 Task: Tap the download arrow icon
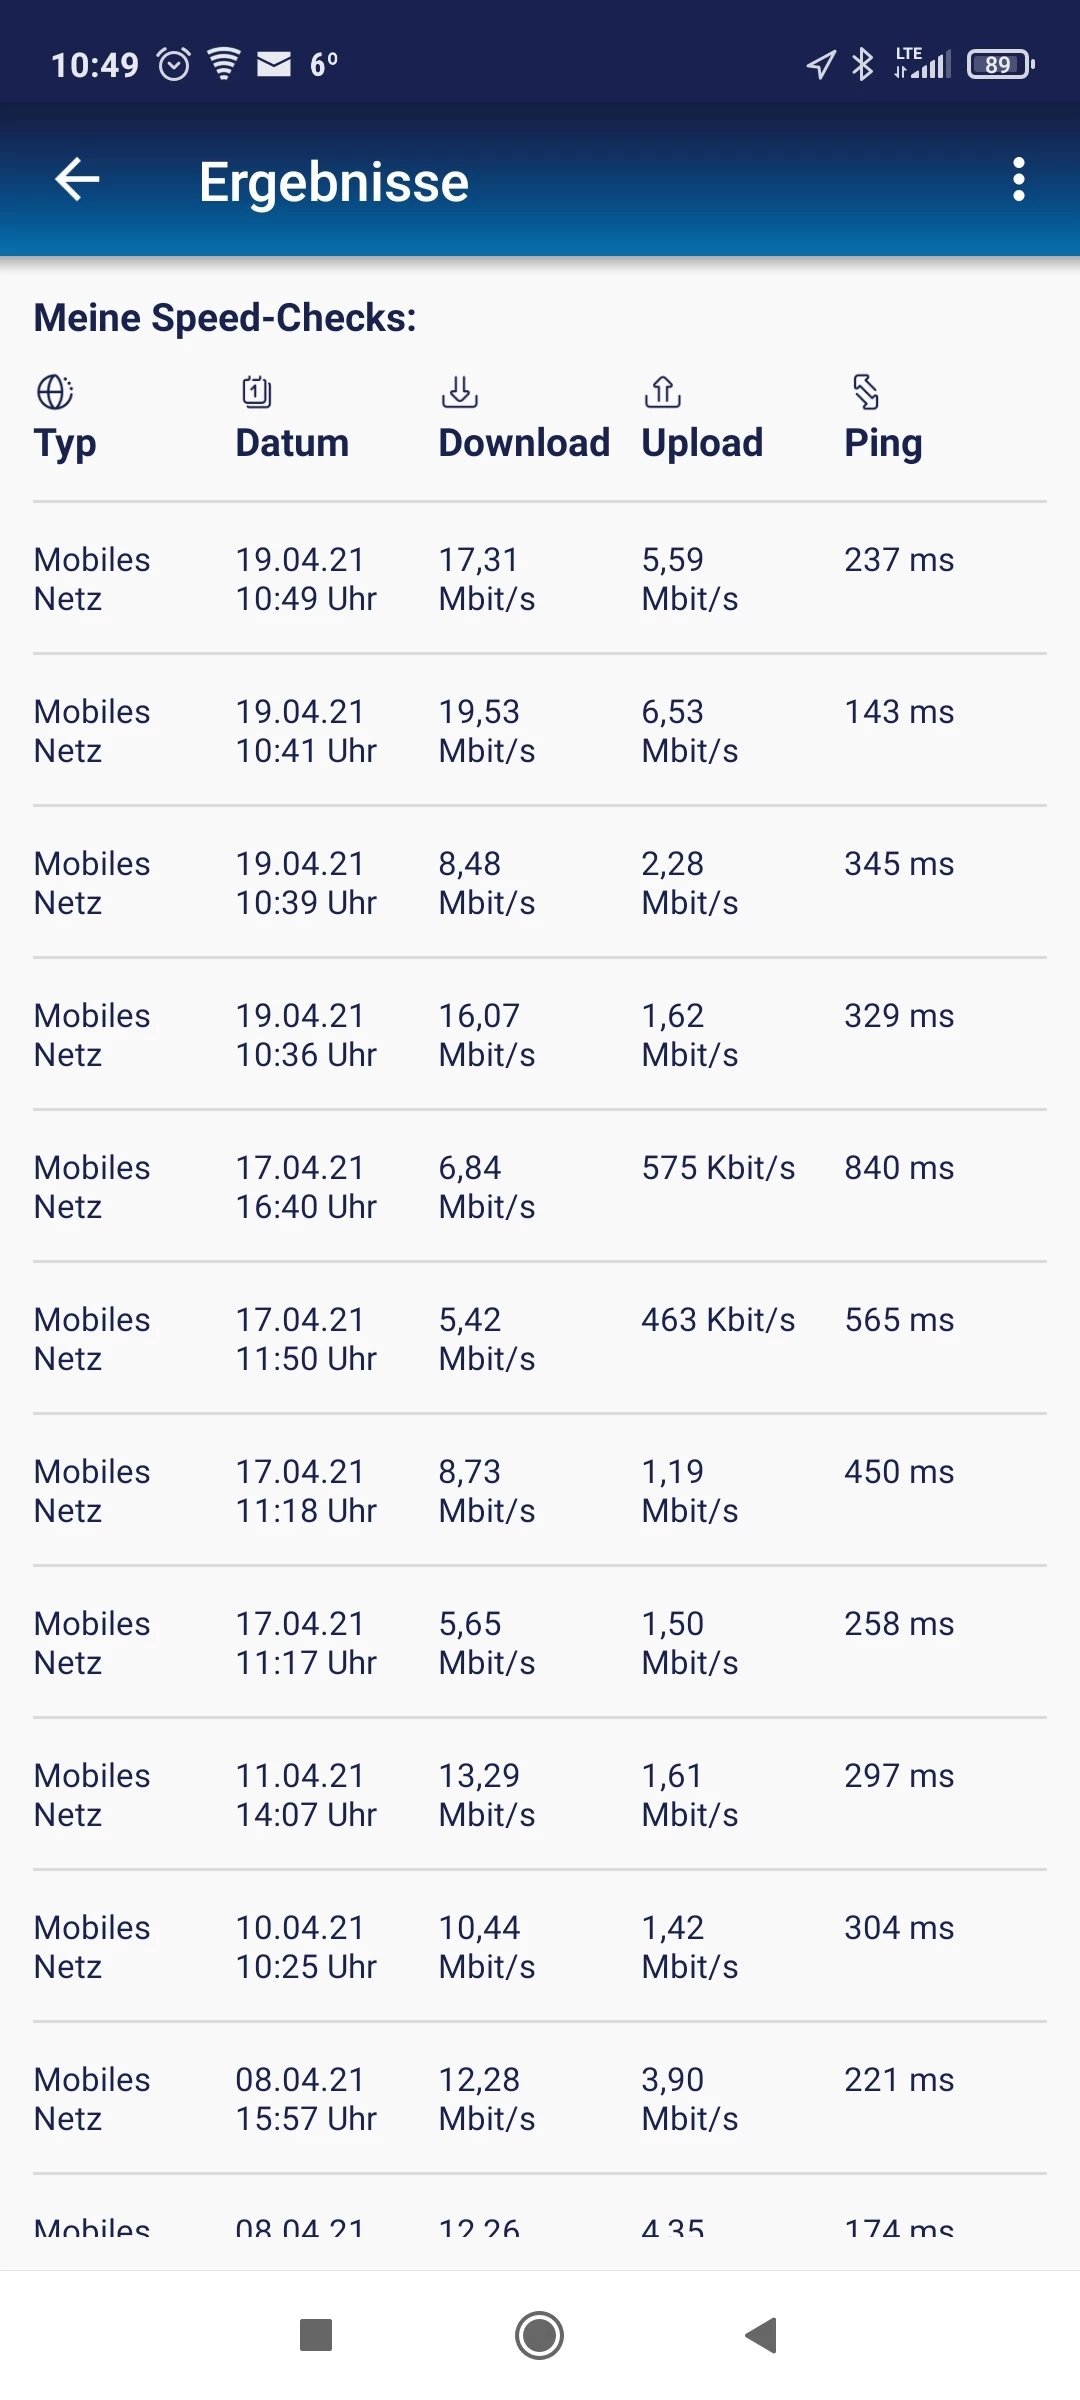[x=460, y=392]
